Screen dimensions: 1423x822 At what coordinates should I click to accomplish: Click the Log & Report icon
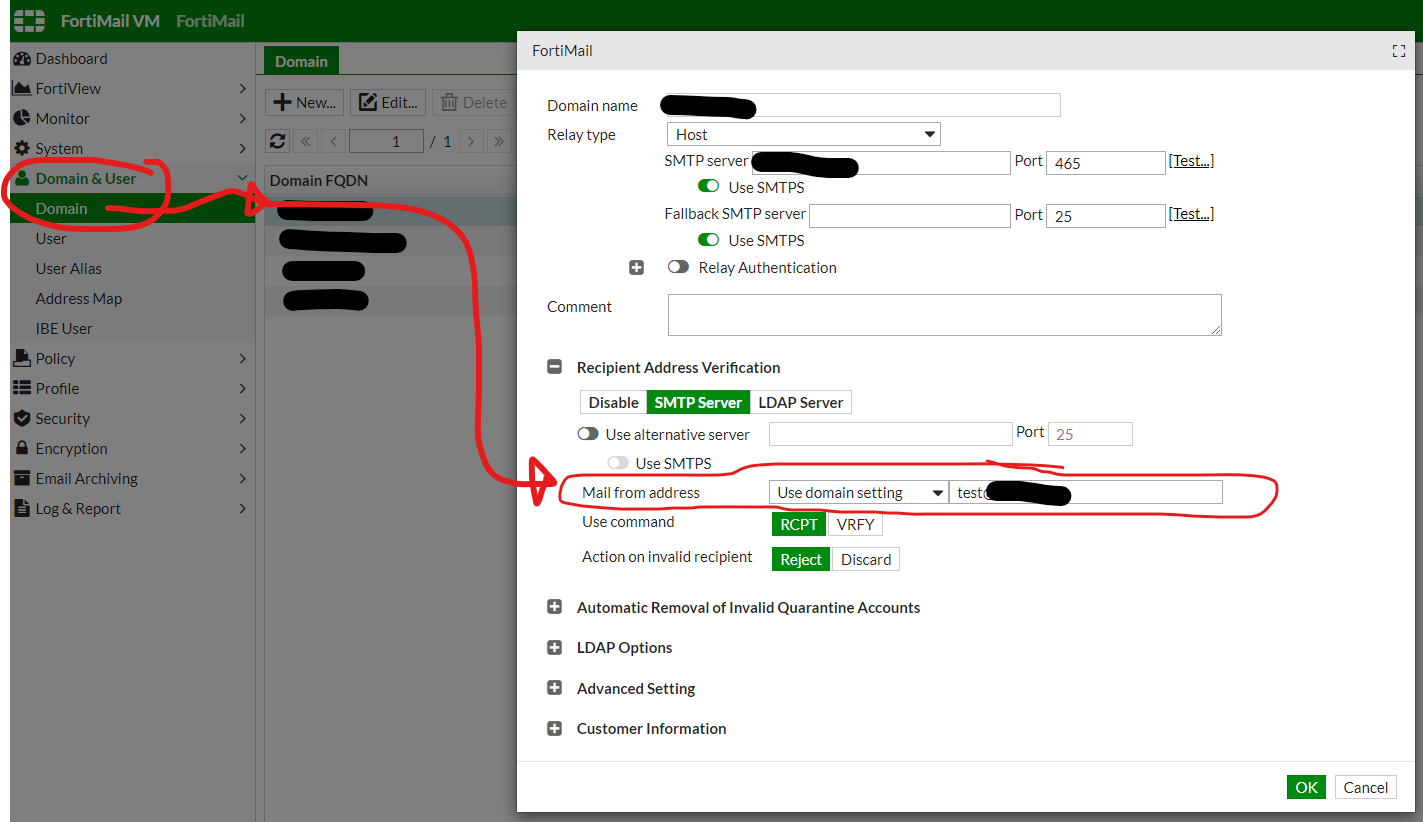tap(22, 509)
